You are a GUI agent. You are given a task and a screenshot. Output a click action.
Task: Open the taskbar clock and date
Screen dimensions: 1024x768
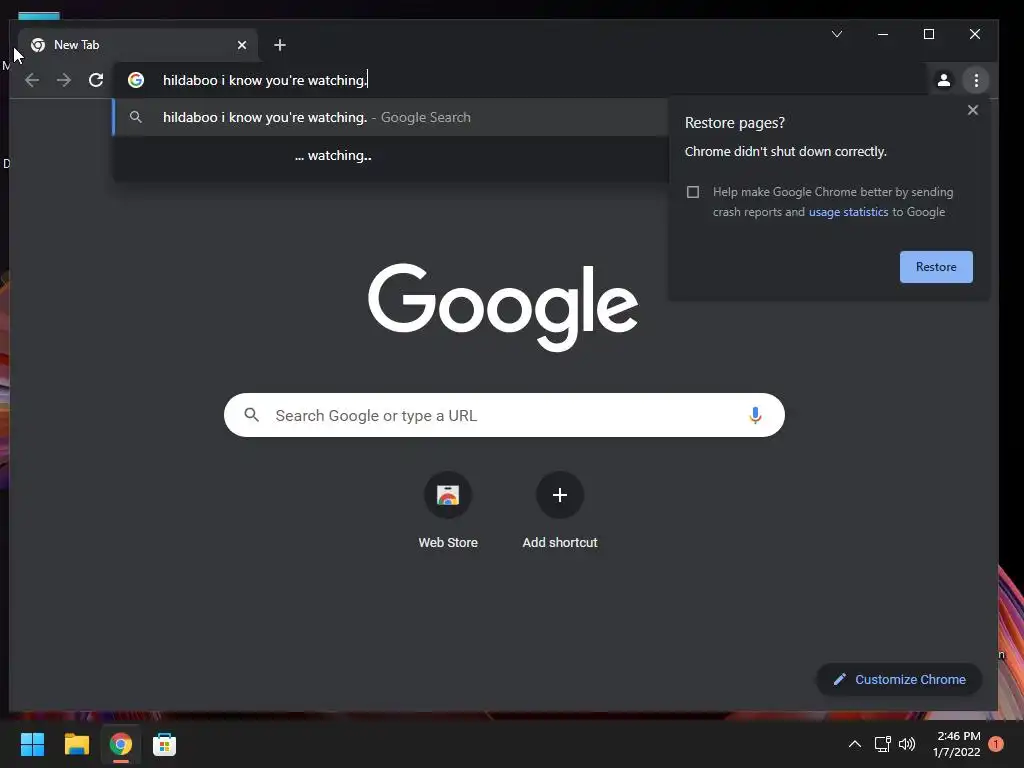pyautogui.click(x=957, y=744)
